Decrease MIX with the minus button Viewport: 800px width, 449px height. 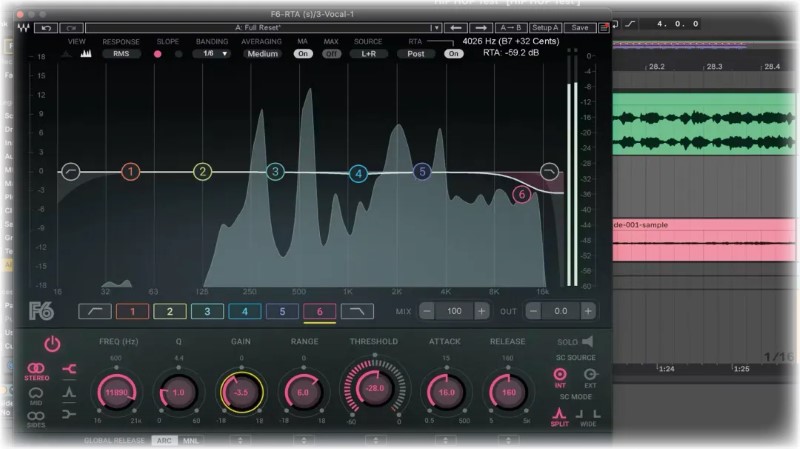pyautogui.click(x=427, y=311)
